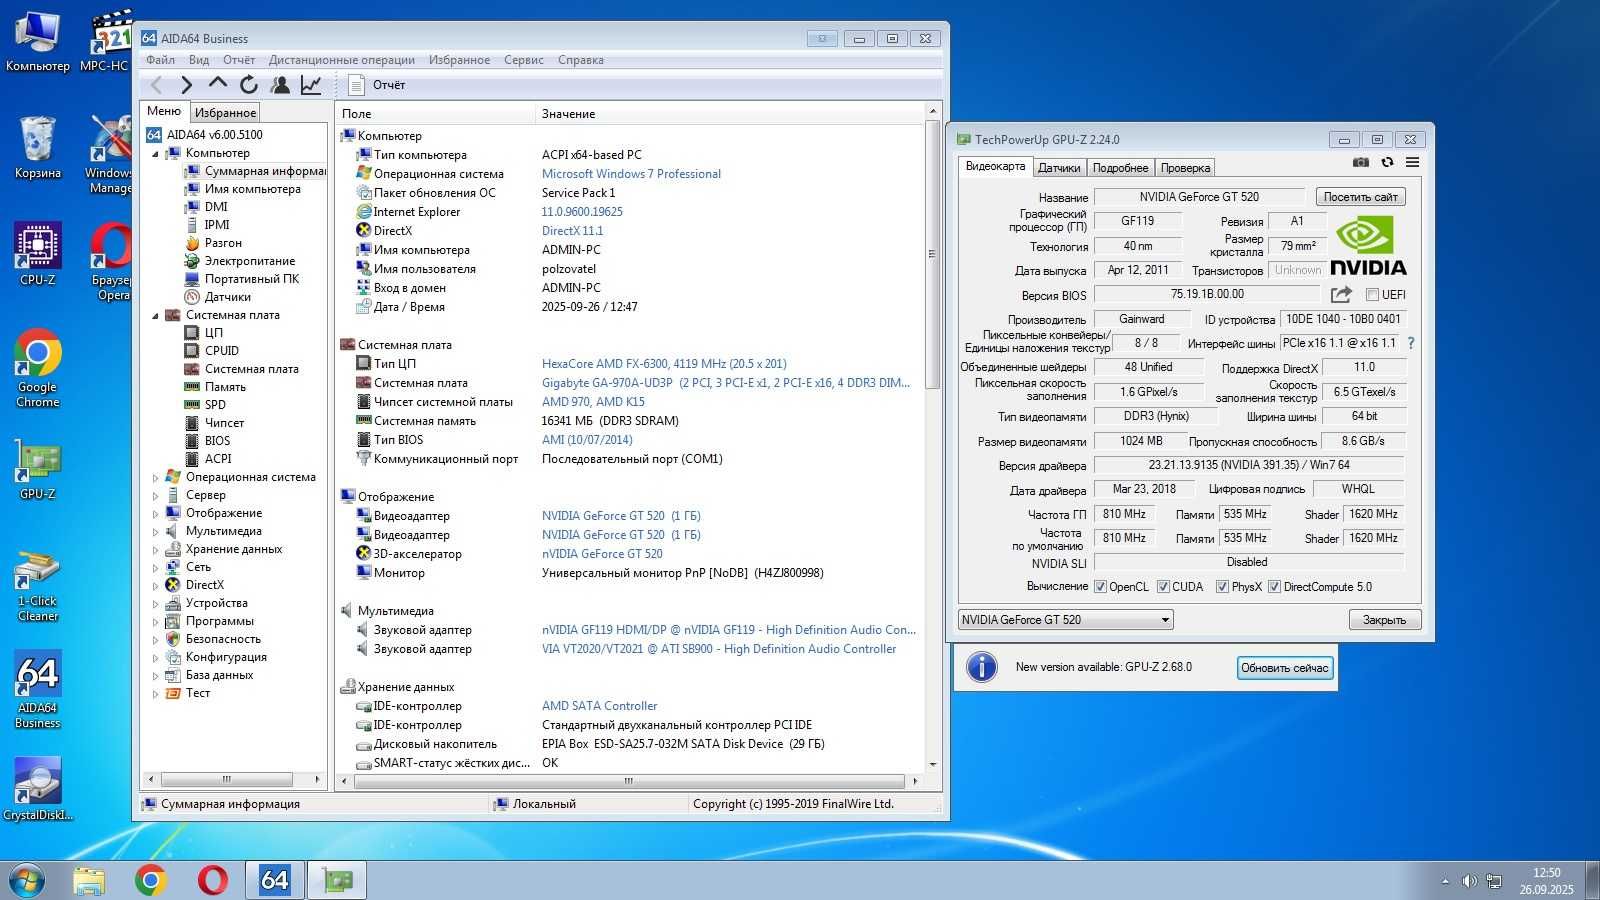The height and width of the screenshot is (900, 1600).
Task: Take a GPU-Z screenshot with camera icon
Action: [x=1361, y=162]
